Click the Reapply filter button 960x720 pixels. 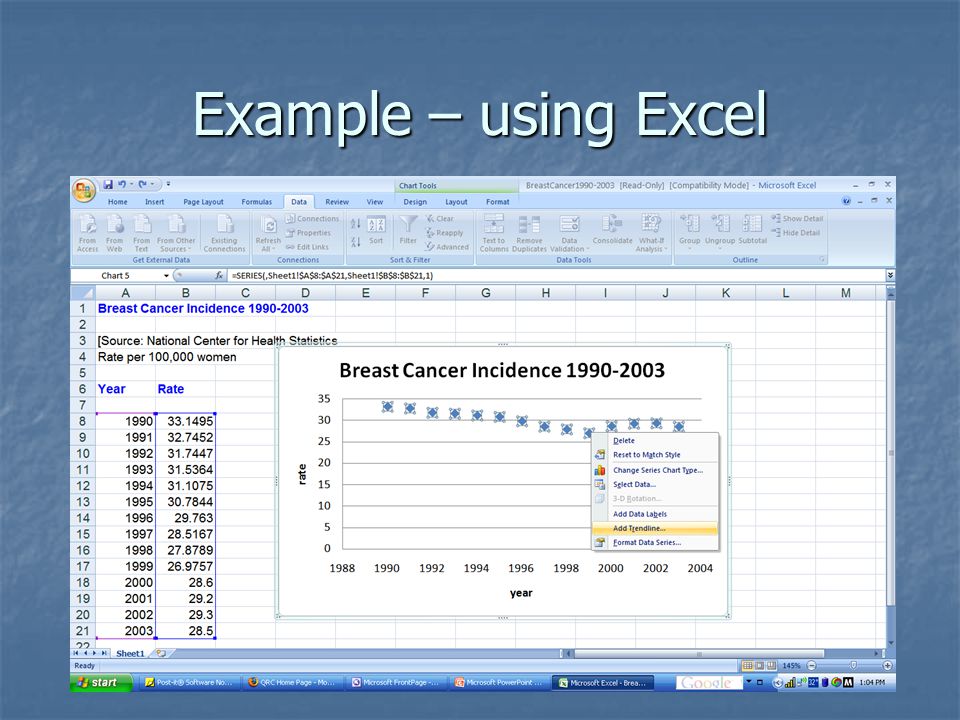click(x=444, y=233)
